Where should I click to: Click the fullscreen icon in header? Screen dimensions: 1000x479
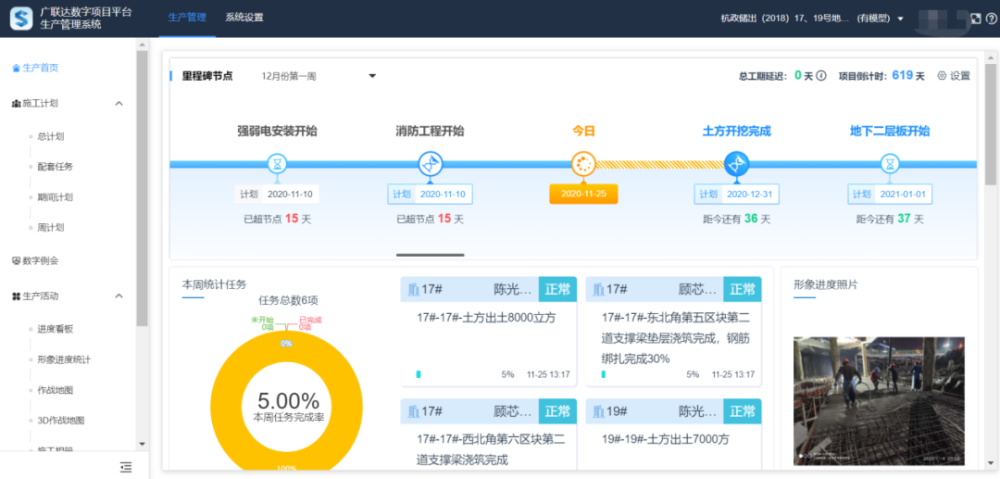(975, 18)
